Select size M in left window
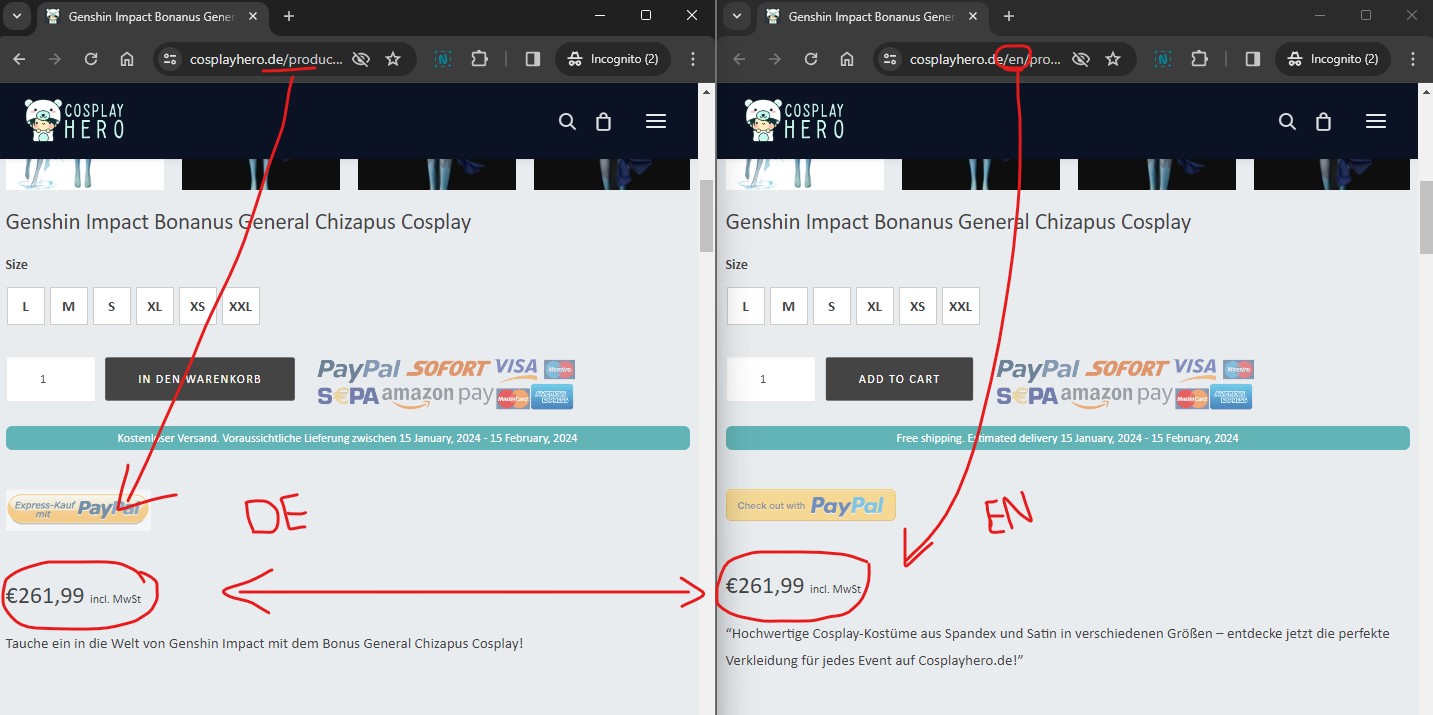1433x715 pixels. [68, 307]
